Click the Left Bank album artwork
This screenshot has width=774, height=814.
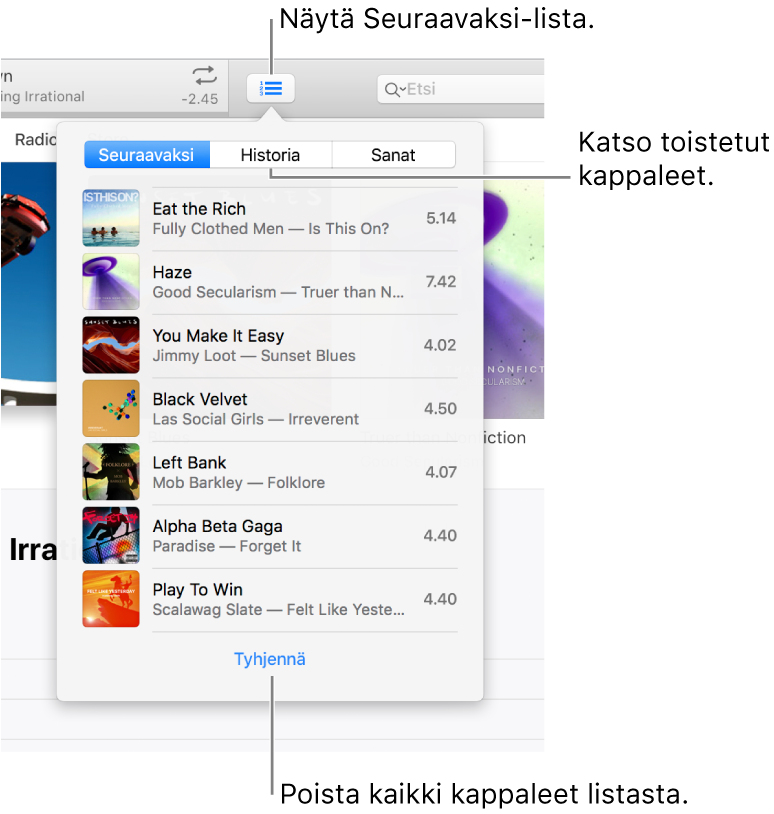click(x=111, y=471)
